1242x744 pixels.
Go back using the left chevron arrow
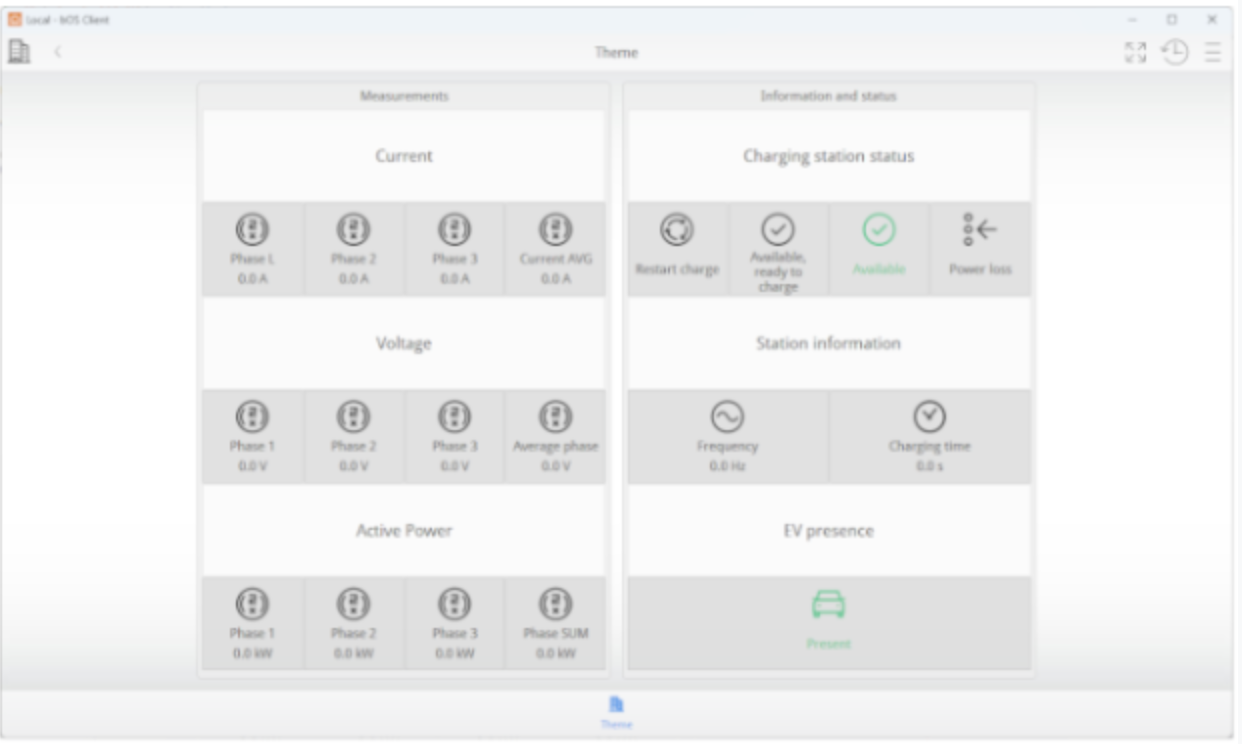point(58,52)
